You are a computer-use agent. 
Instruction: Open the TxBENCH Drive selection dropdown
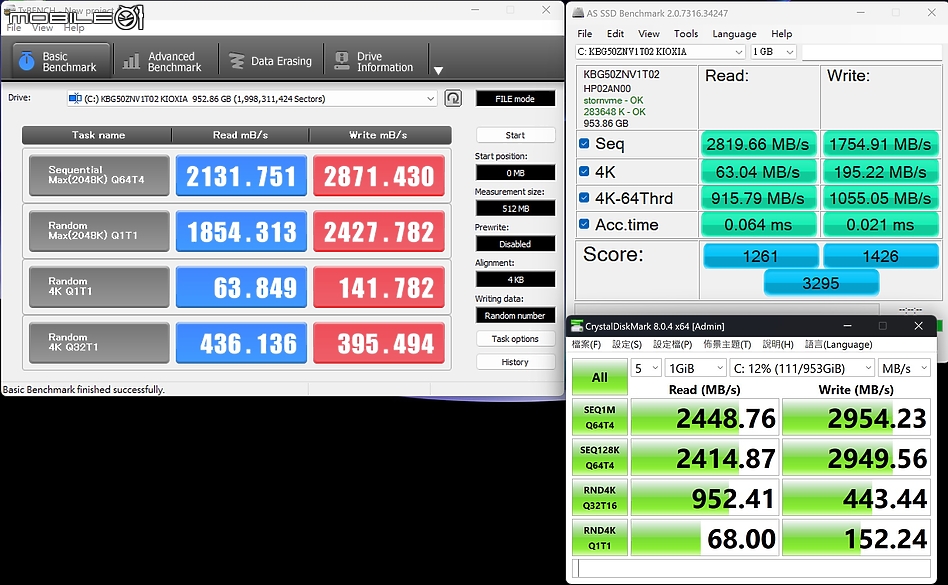click(x=252, y=99)
